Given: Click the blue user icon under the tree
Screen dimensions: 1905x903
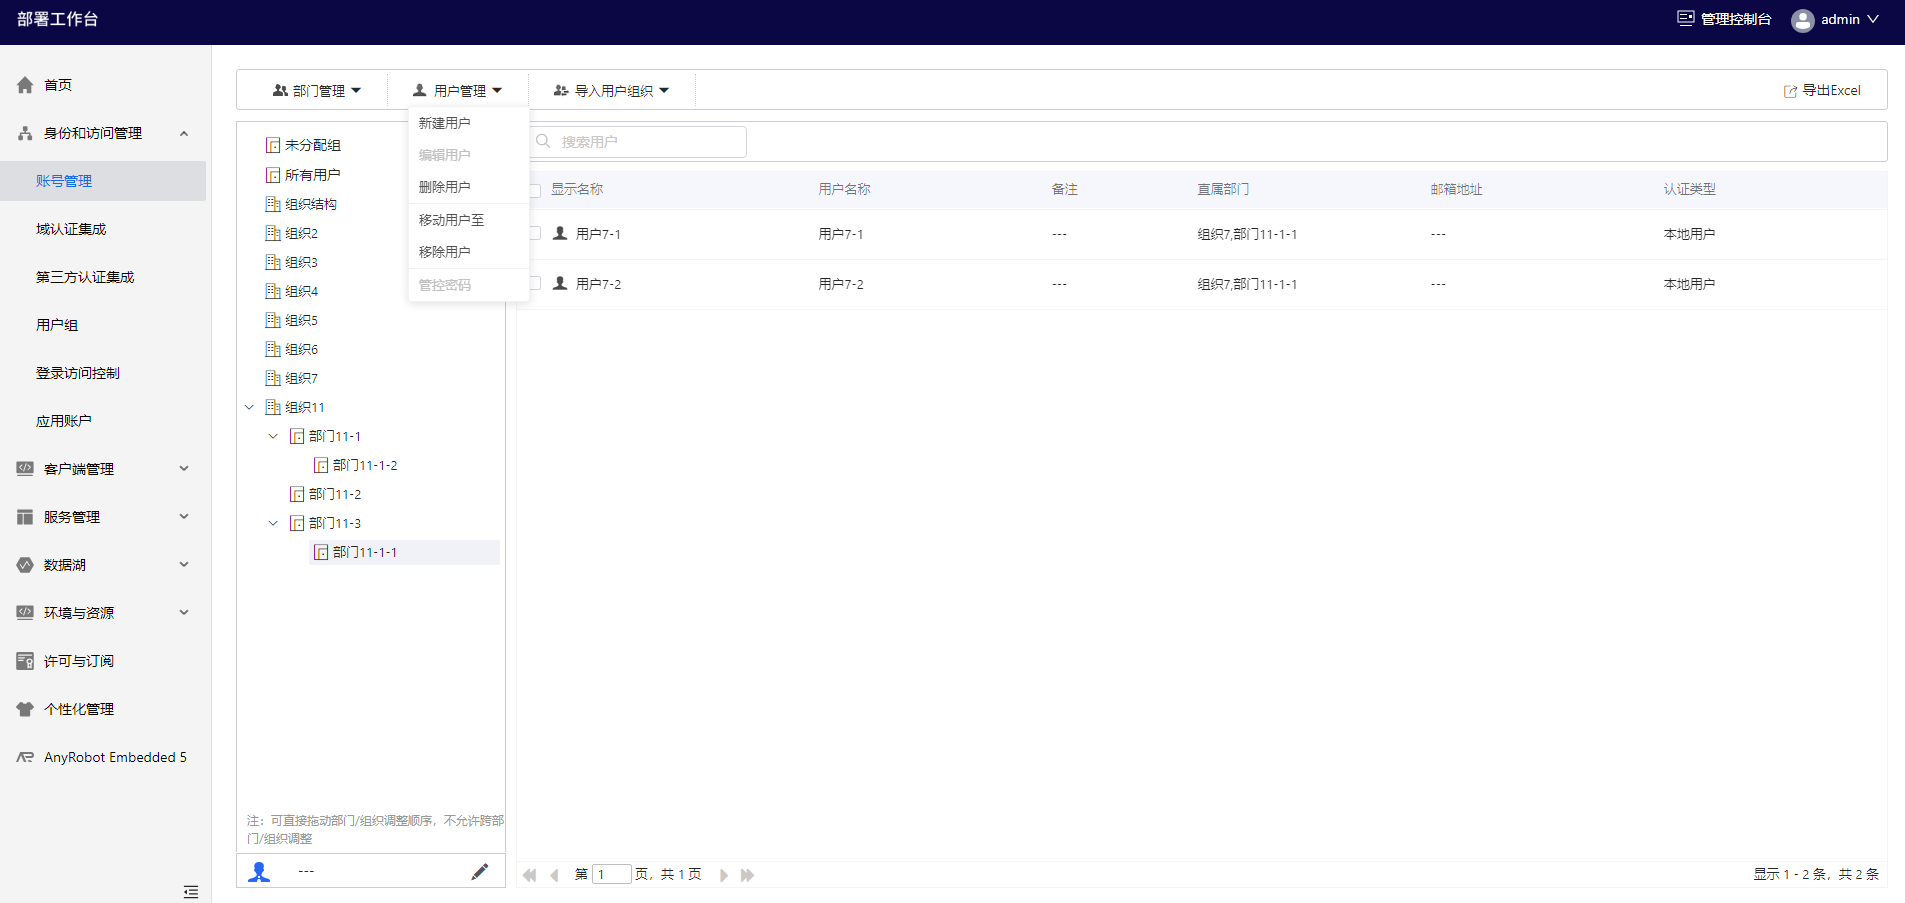Looking at the screenshot, I should point(259,872).
